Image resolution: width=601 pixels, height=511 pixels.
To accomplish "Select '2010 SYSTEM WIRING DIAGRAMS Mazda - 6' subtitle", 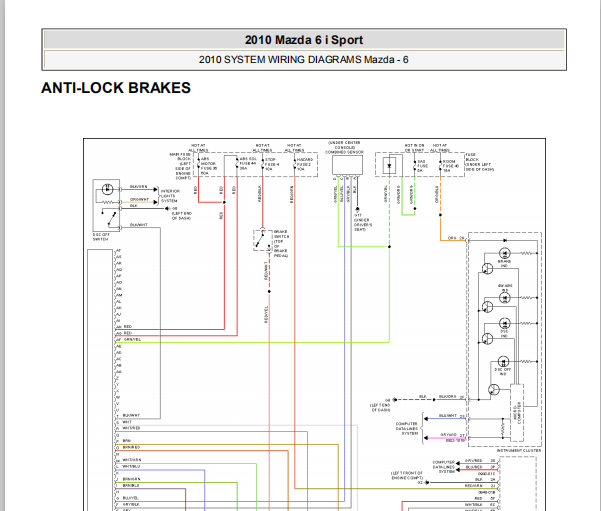I will point(304,60).
